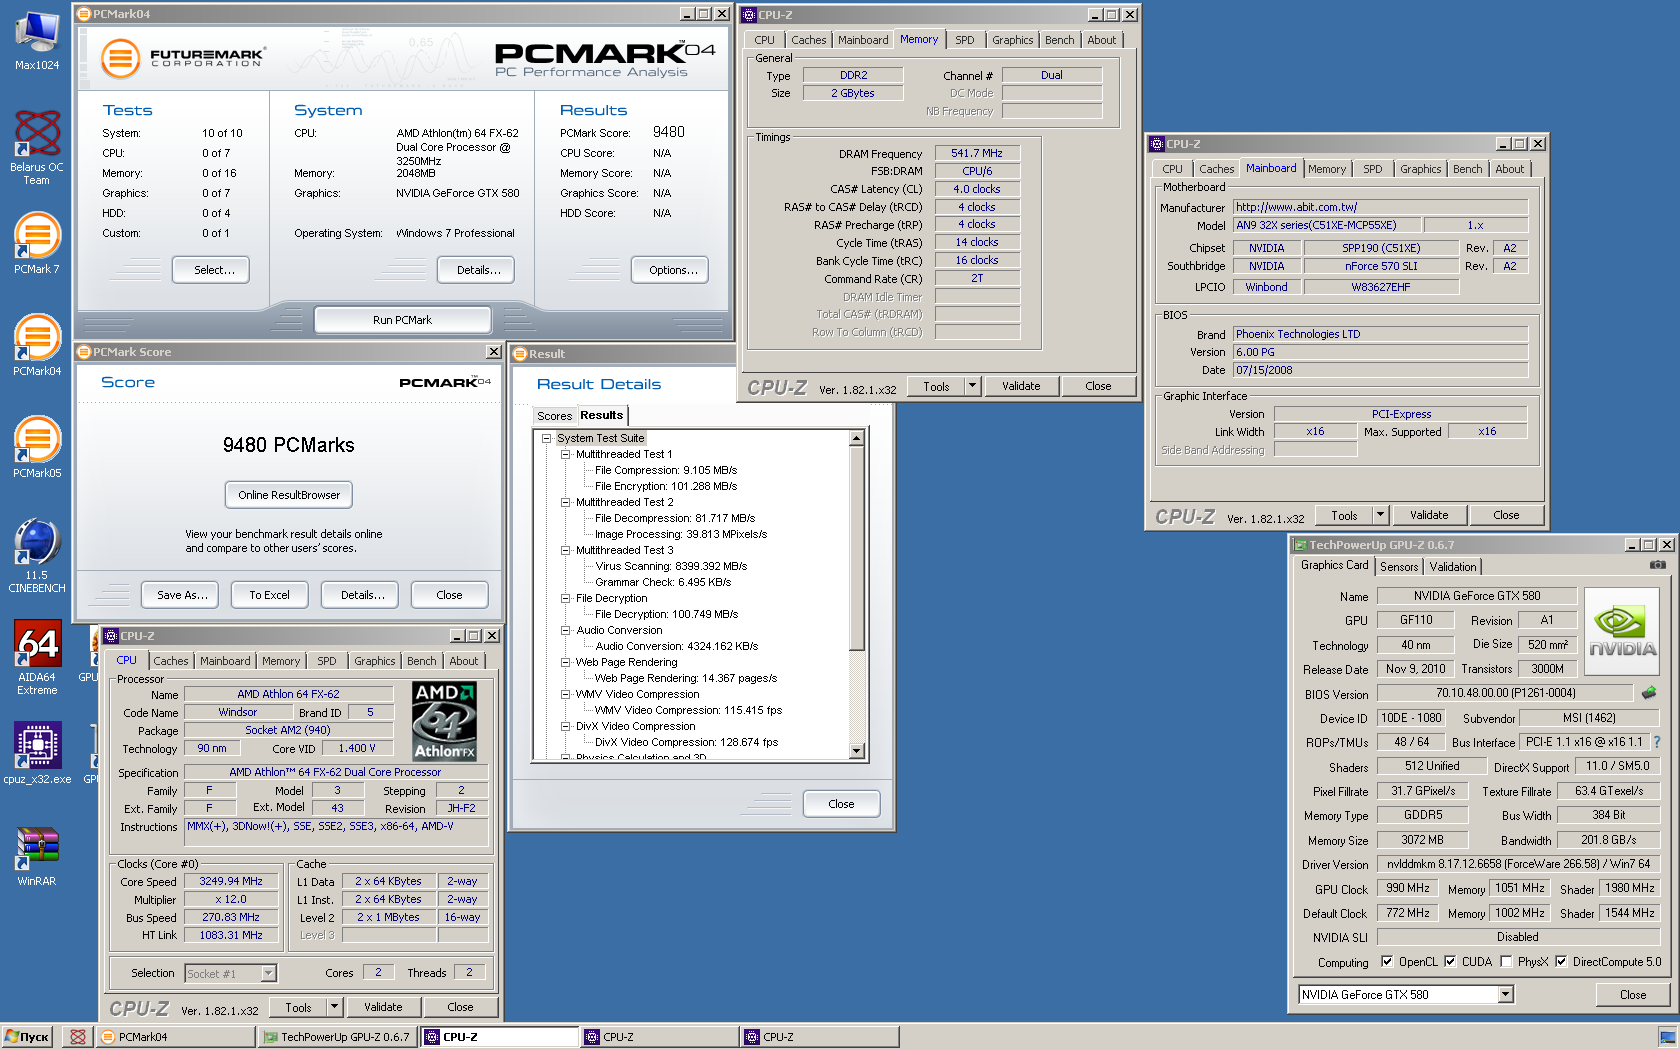Open the cpuz_x32.exe desktop icon
The image size is (1680, 1050).
coord(37,753)
